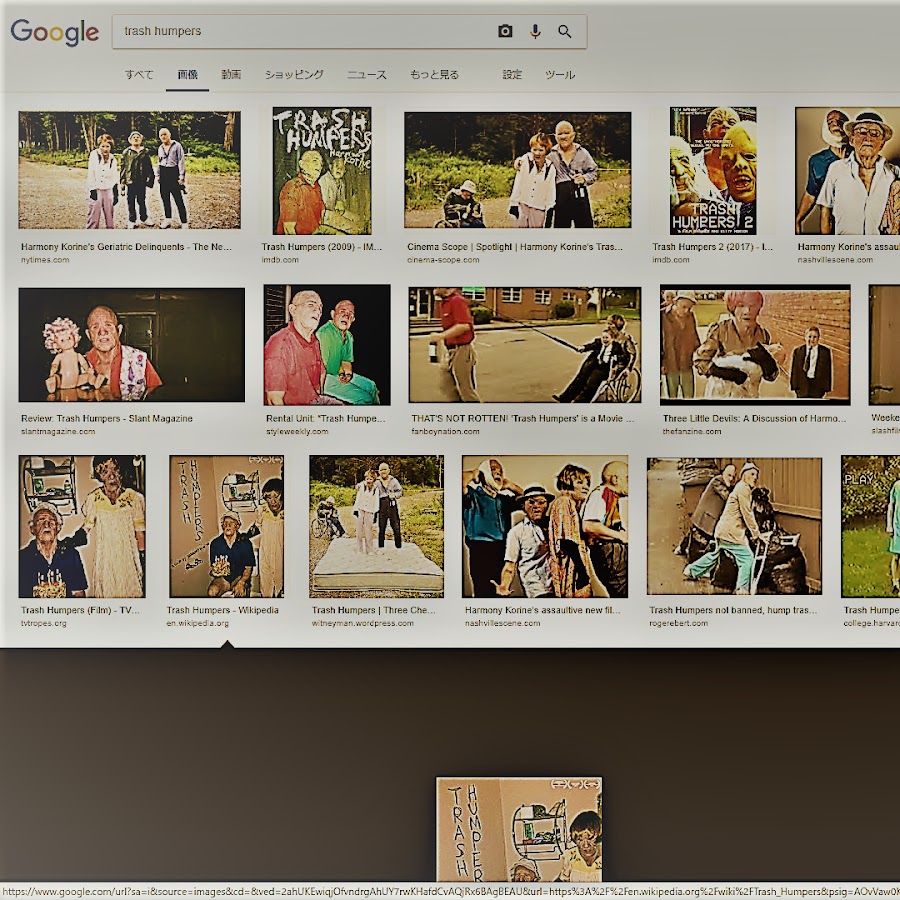Image resolution: width=900 pixels, height=900 pixels.
Task: Click 'Trash Humpers | Three Che...' caption
Action: 374,610
